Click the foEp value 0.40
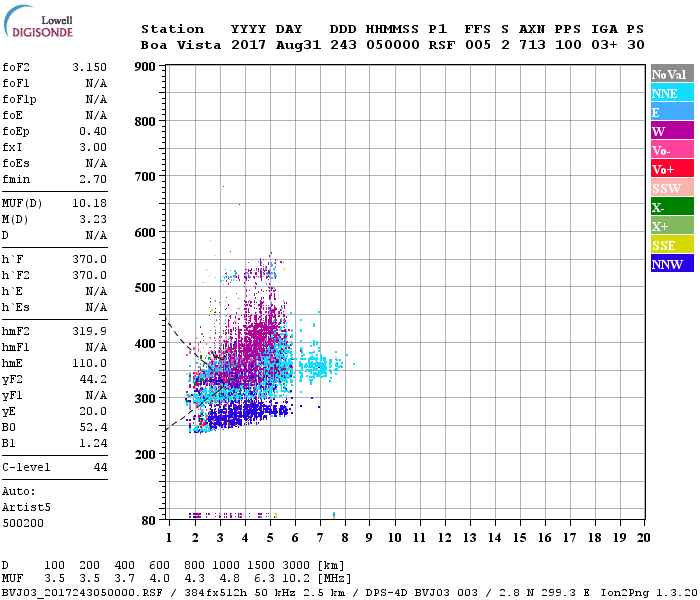Image resolution: width=700 pixels, height=600 pixels. click(93, 131)
